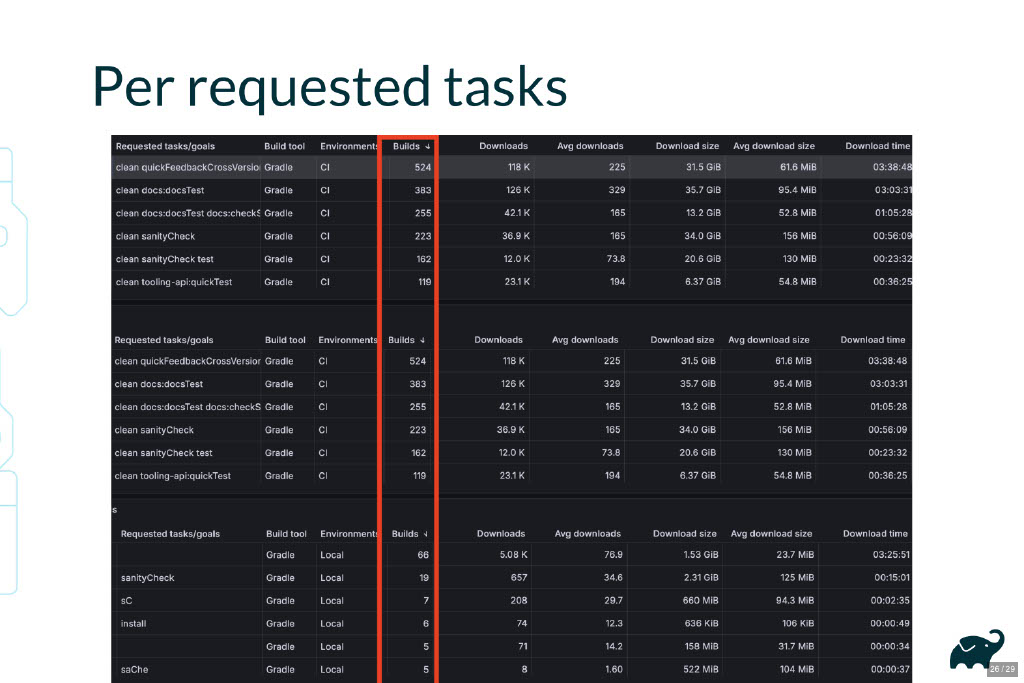Image resolution: width=1024 pixels, height=683 pixels.
Task: Click the 03:25:51 download time
Action: [x=891, y=555]
